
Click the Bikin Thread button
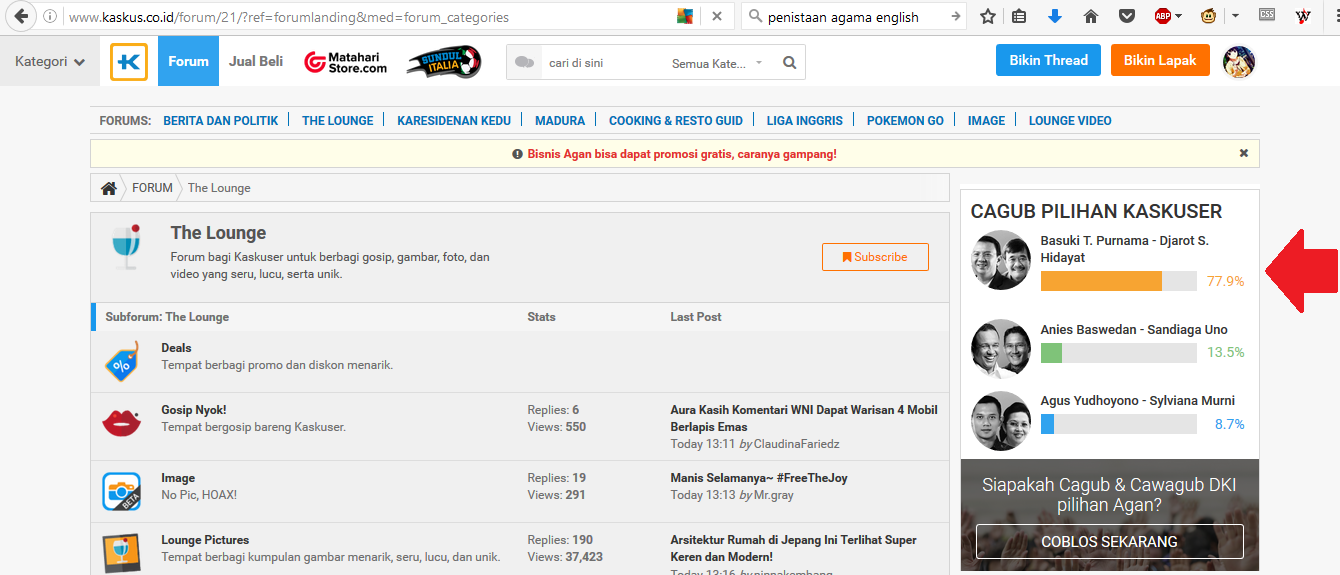pyautogui.click(x=1048, y=61)
